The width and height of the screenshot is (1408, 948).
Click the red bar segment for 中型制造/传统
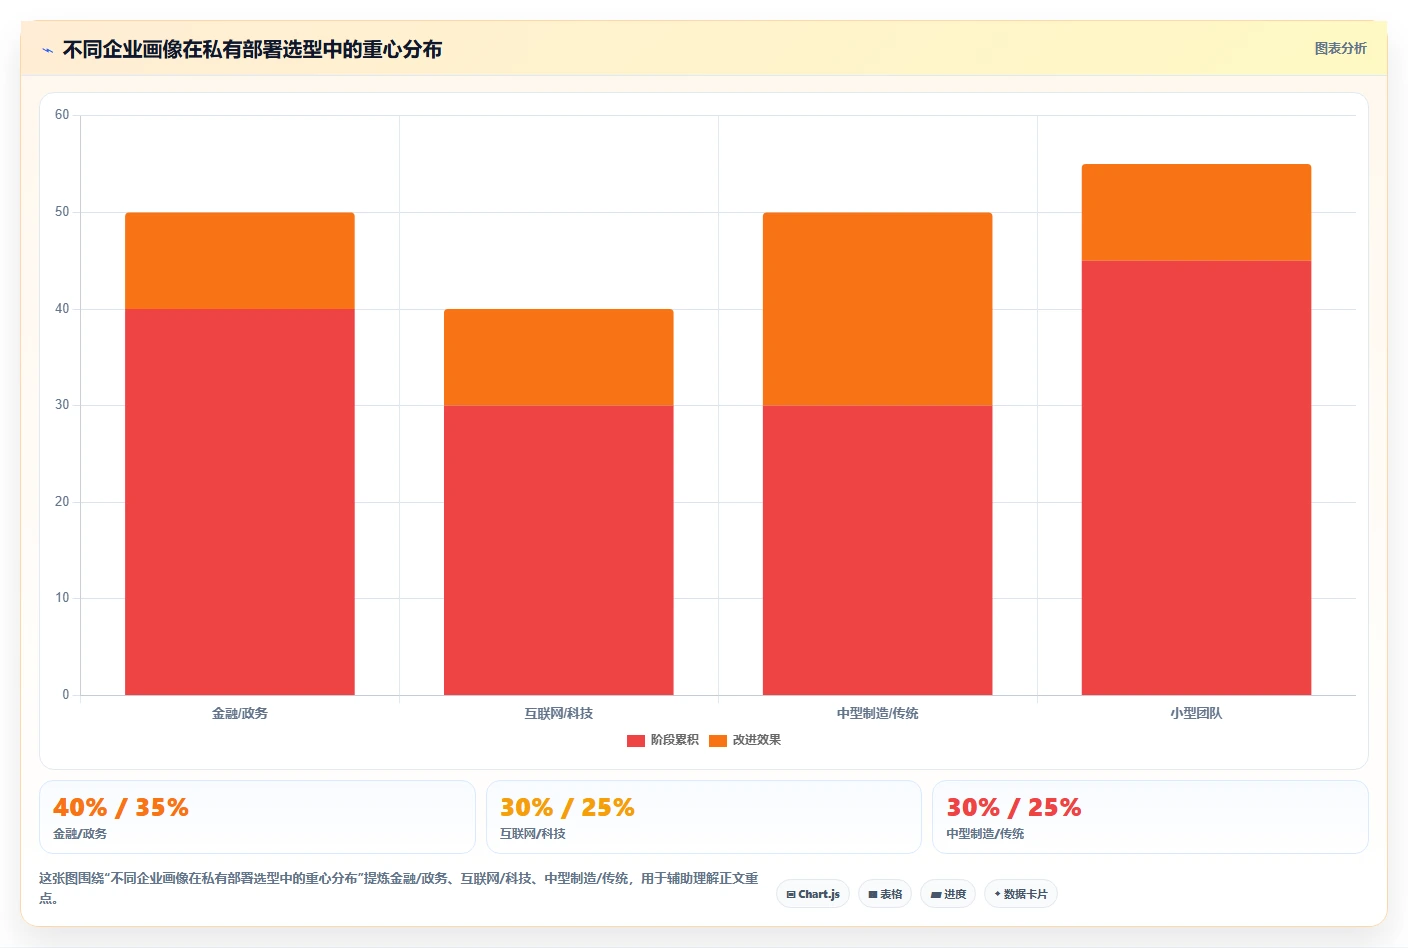[878, 550]
